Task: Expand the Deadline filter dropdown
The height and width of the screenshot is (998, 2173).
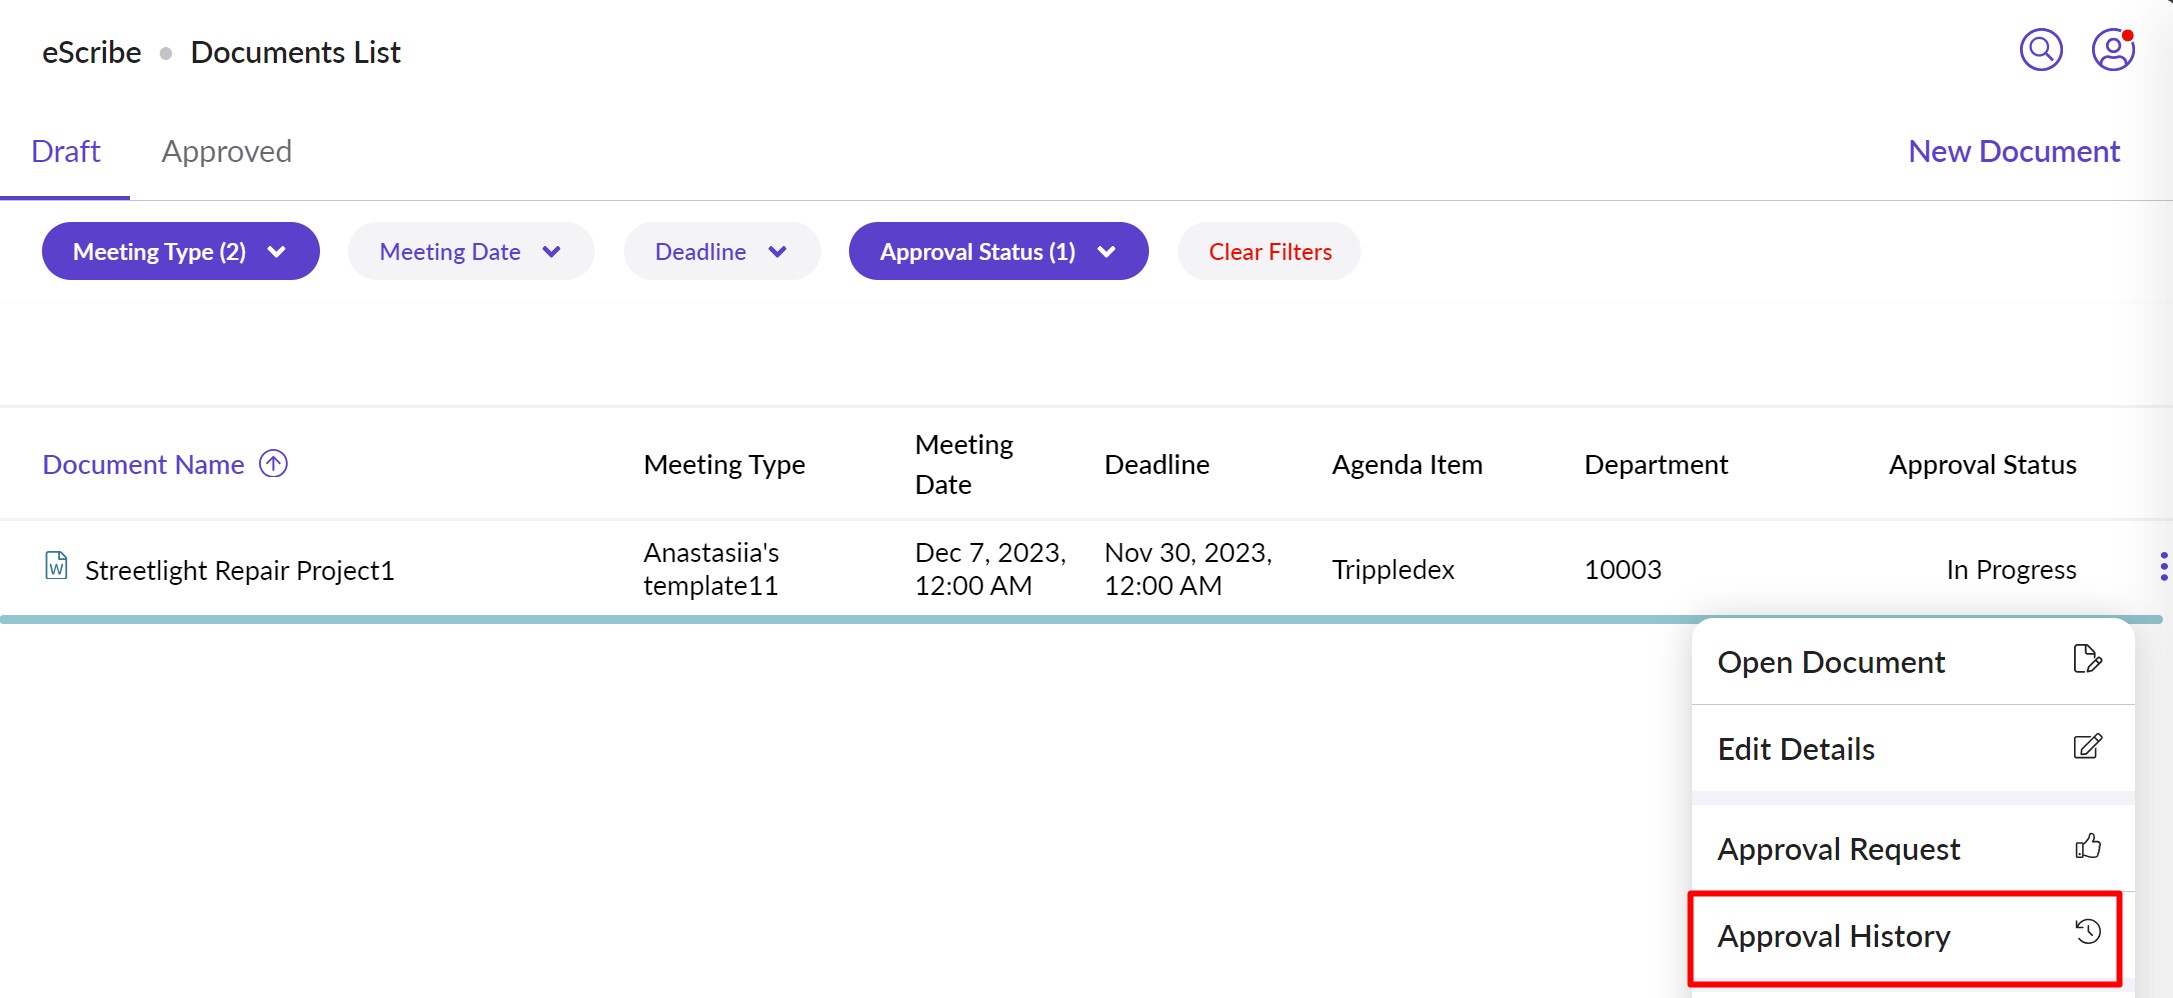Action: click(x=721, y=251)
